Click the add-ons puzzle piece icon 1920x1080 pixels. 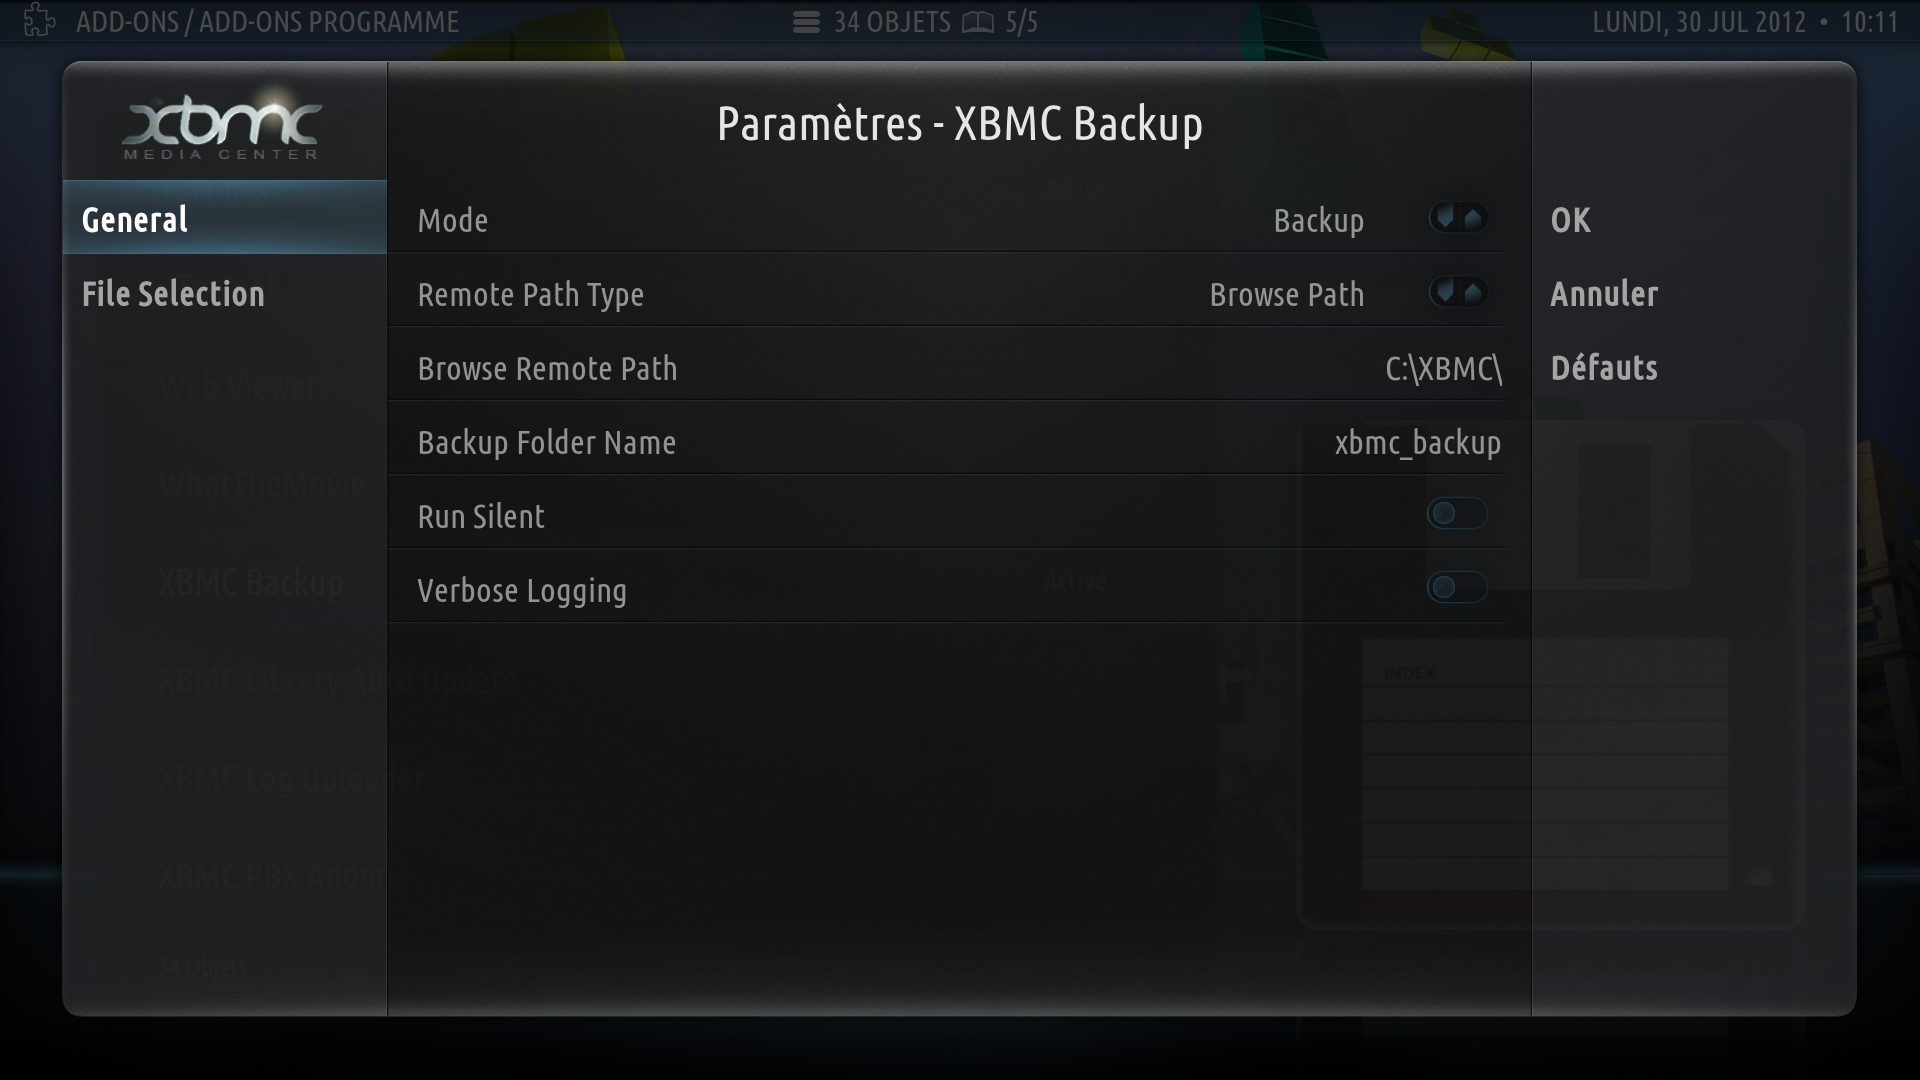coord(39,20)
